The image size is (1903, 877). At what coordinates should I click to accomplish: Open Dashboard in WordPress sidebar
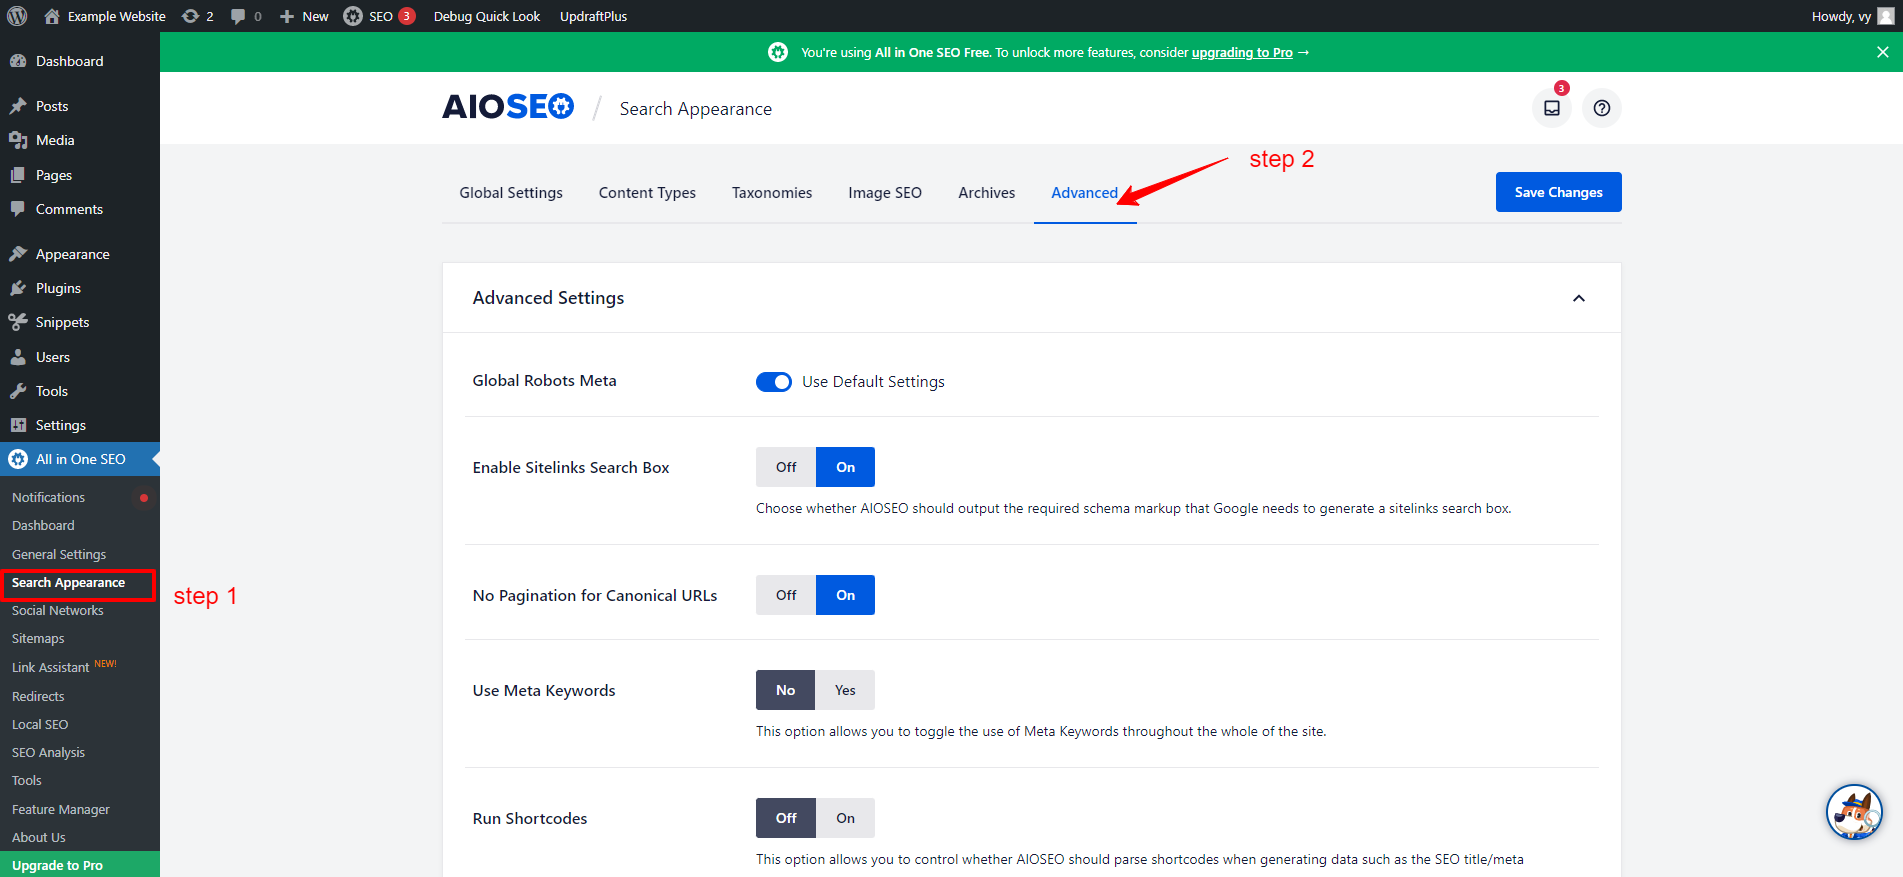click(80, 61)
